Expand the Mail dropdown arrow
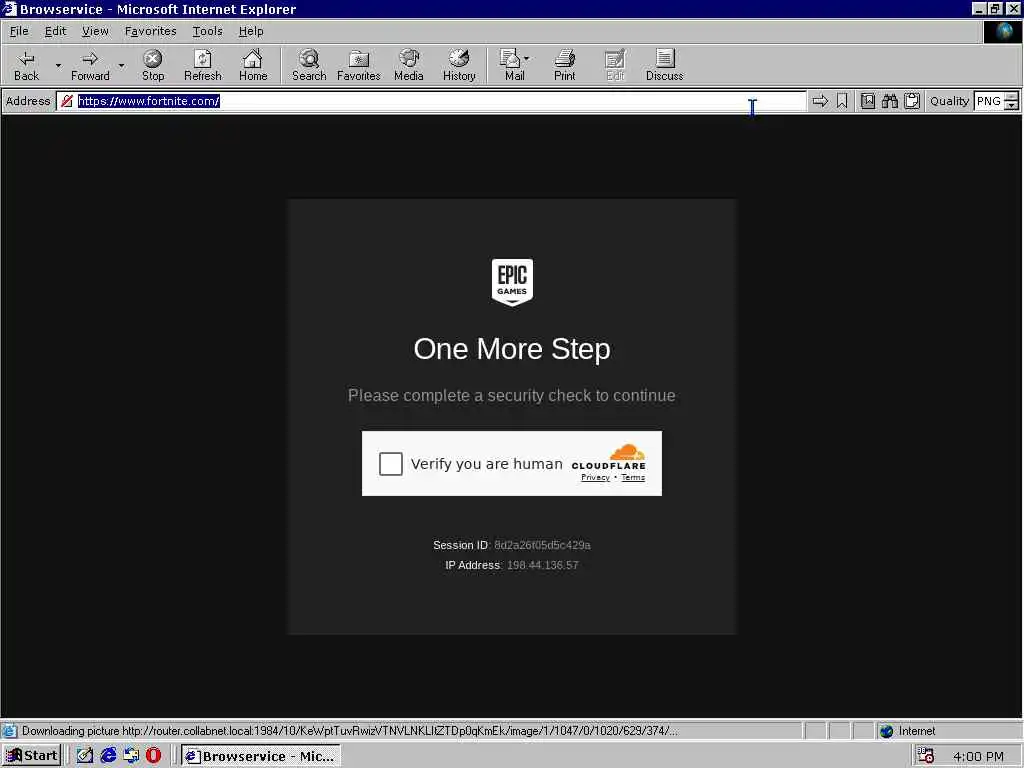The image size is (1024, 768). pyautogui.click(x=527, y=59)
